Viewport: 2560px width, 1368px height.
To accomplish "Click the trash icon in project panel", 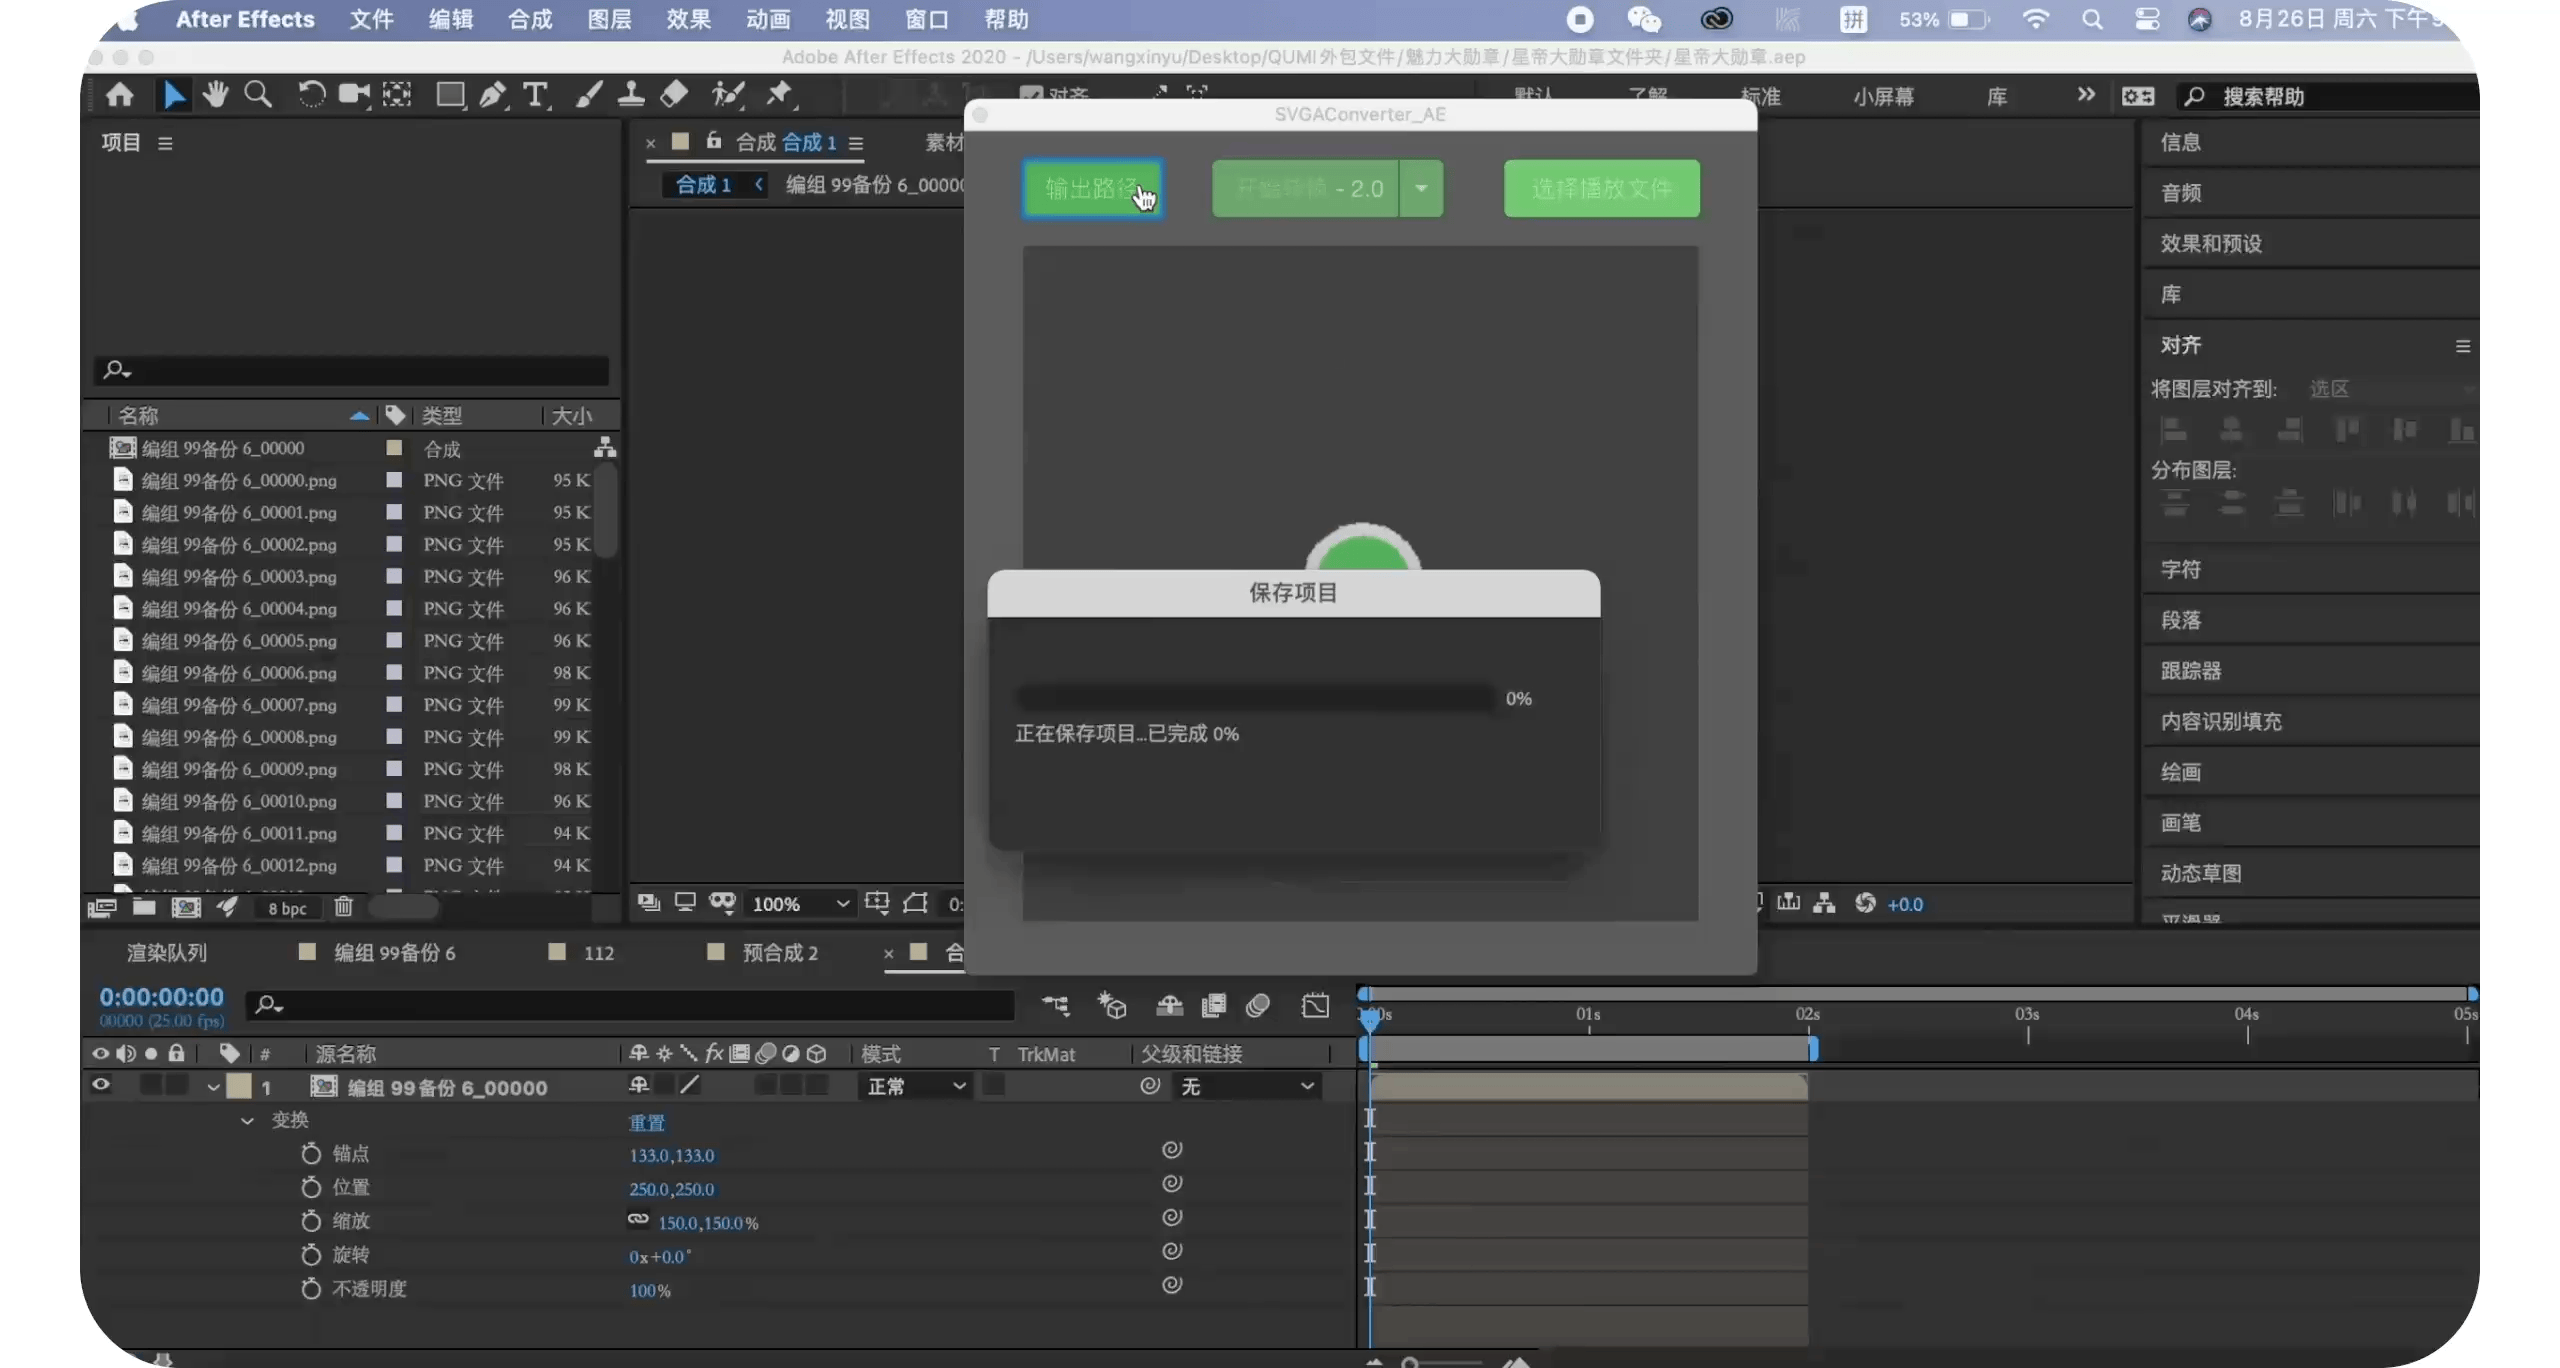I will point(343,906).
